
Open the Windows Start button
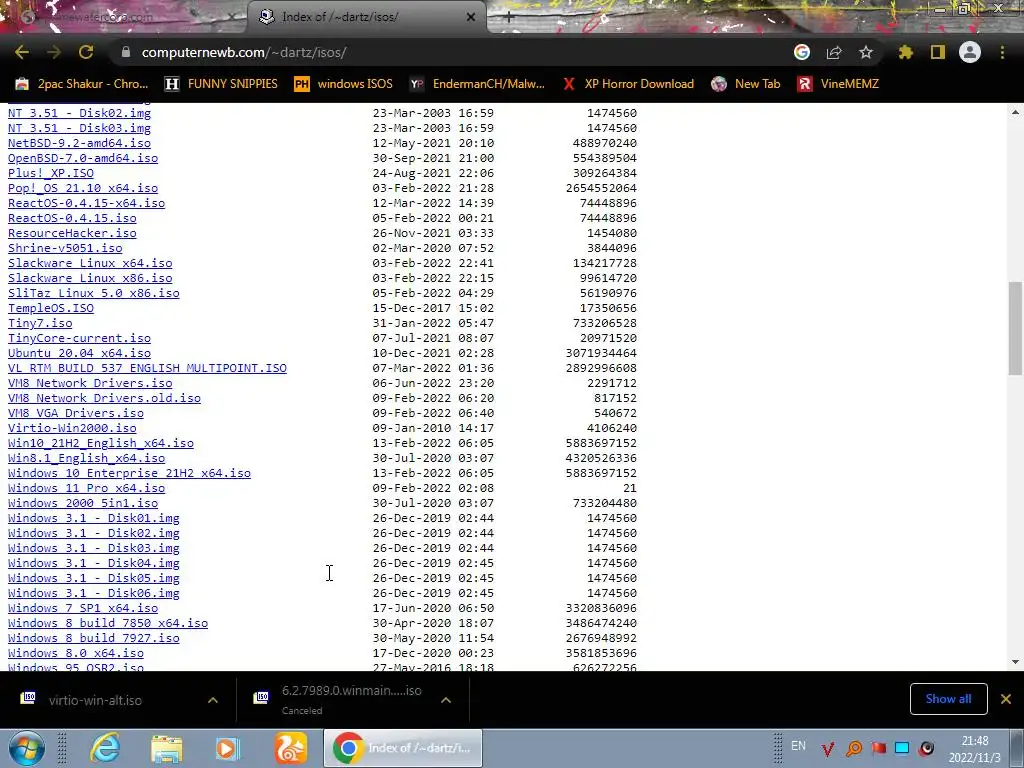pyautogui.click(x=26, y=748)
